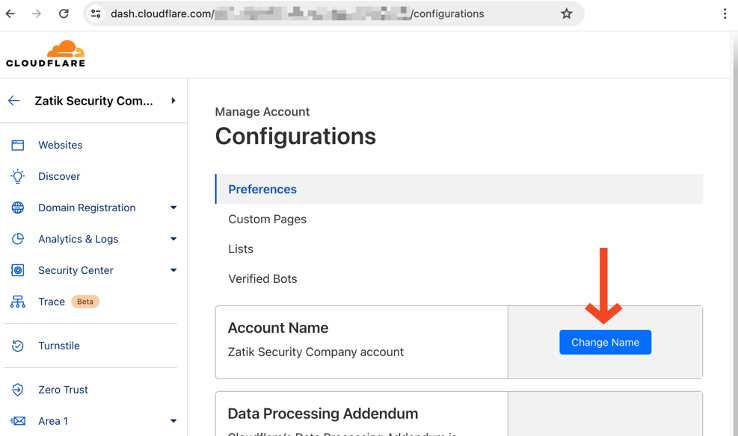Expand Area 1 submenu arrow
Screen dimensions: 738x436
coord(173,421)
